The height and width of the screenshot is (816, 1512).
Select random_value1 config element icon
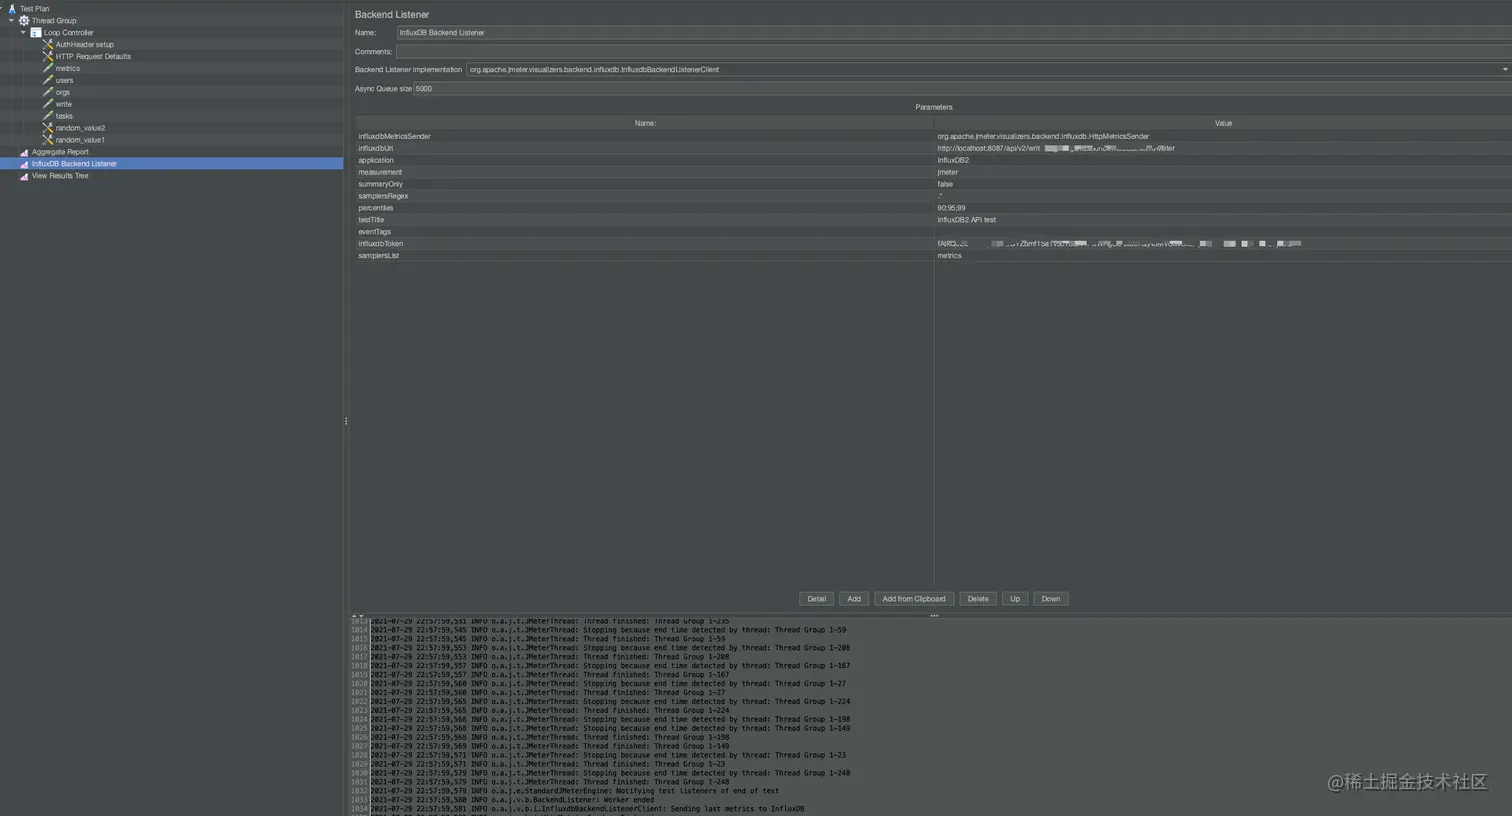(x=48, y=140)
